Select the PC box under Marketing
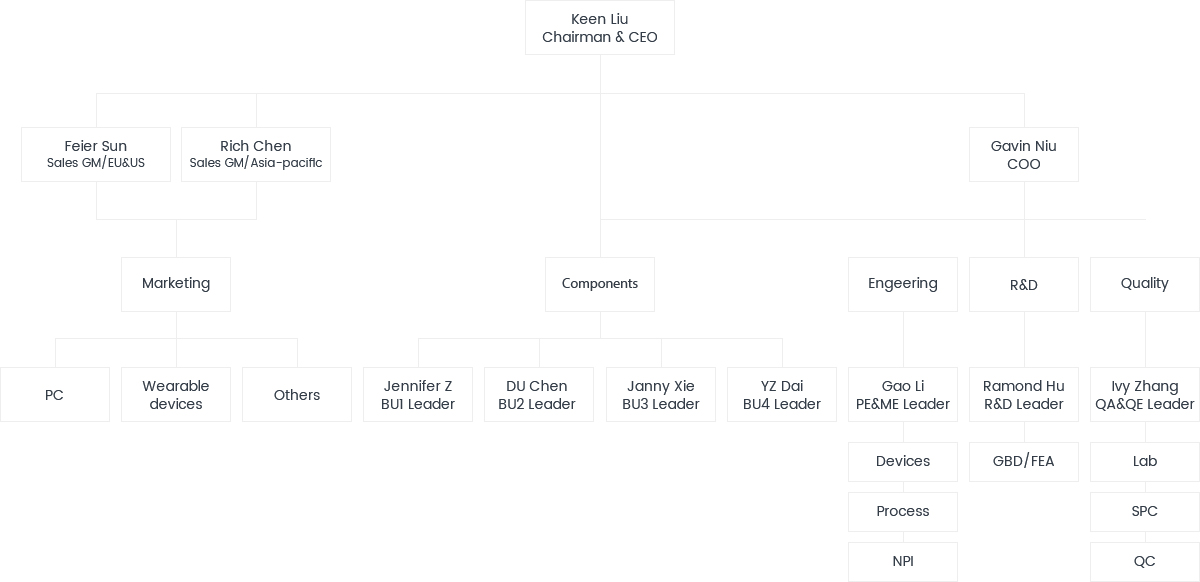This screenshot has width=1200, height=582. pyautogui.click(x=55, y=394)
